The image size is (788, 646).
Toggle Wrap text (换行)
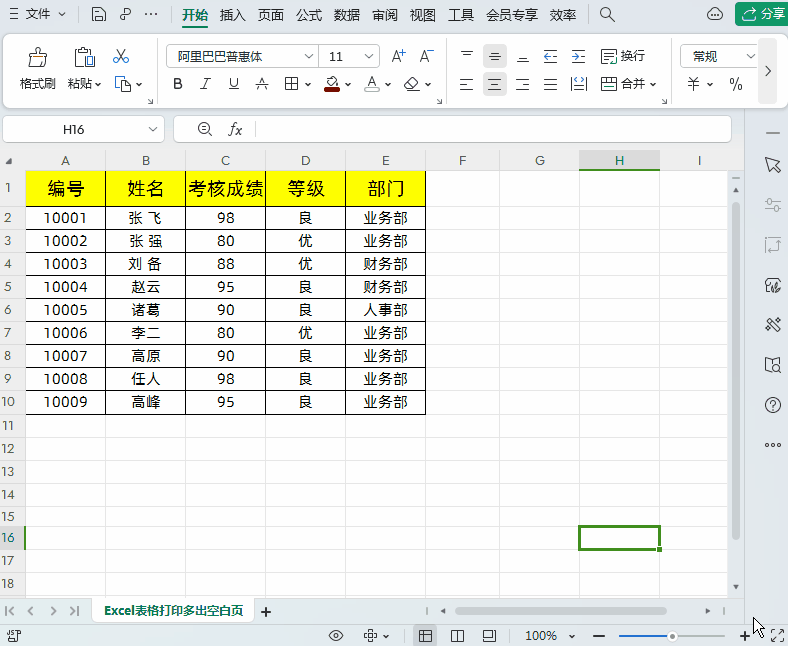(x=623, y=56)
